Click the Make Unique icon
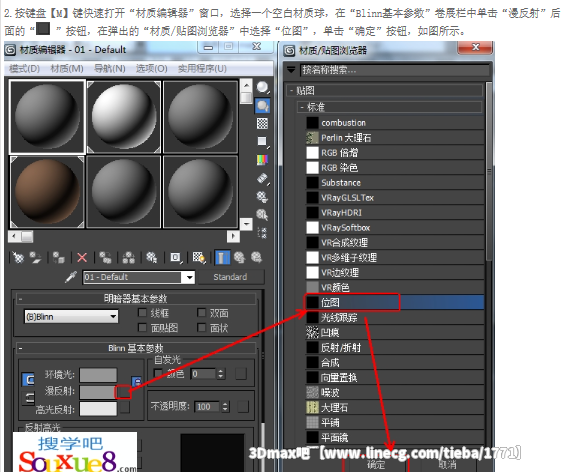This screenshot has width=561, height=472. pos(128,257)
